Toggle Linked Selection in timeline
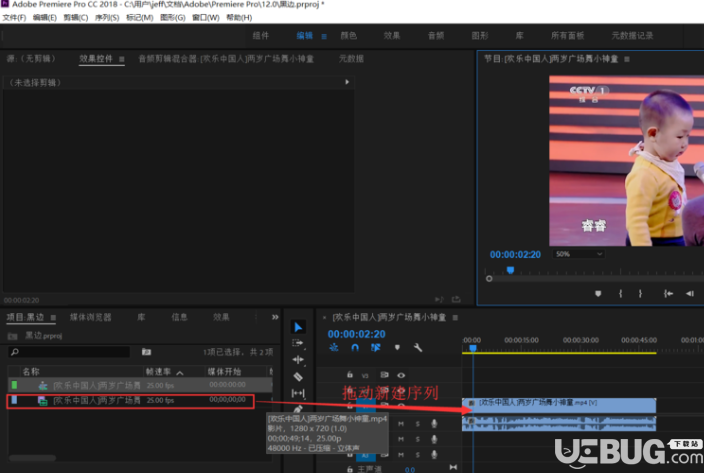Screen dimensions: 704x473 (376, 347)
